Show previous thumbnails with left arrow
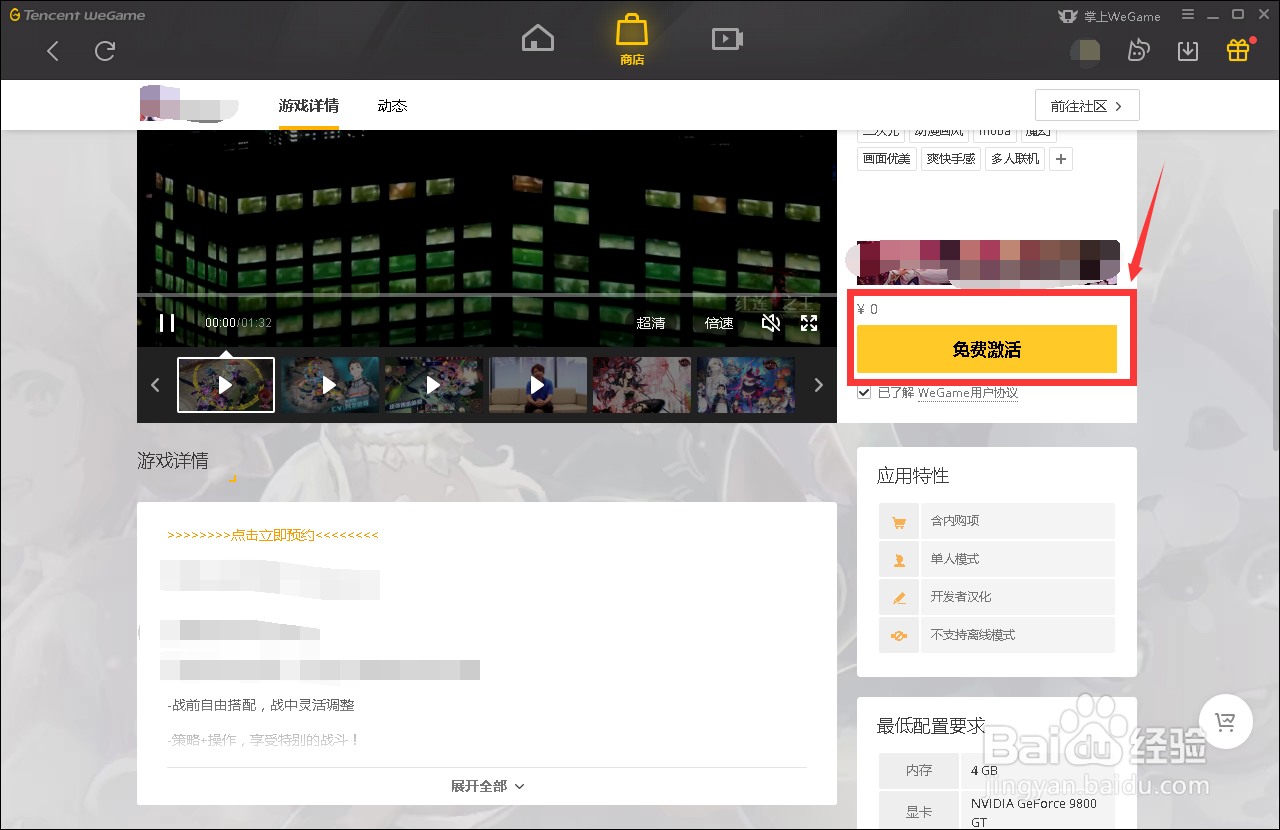1280x830 pixels. coord(155,385)
